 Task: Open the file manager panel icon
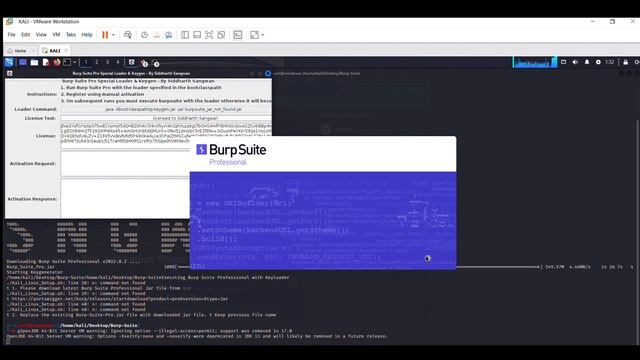click(34, 62)
